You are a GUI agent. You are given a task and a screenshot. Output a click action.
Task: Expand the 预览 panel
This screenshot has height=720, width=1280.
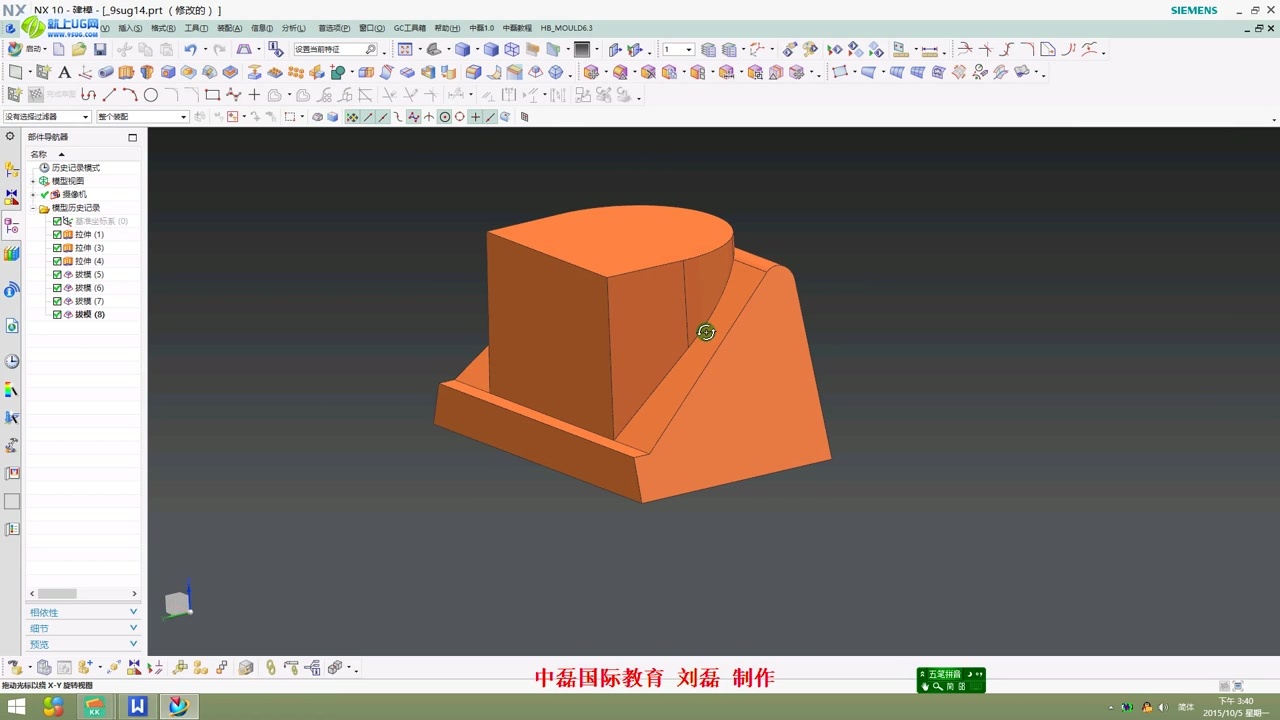point(84,644)
